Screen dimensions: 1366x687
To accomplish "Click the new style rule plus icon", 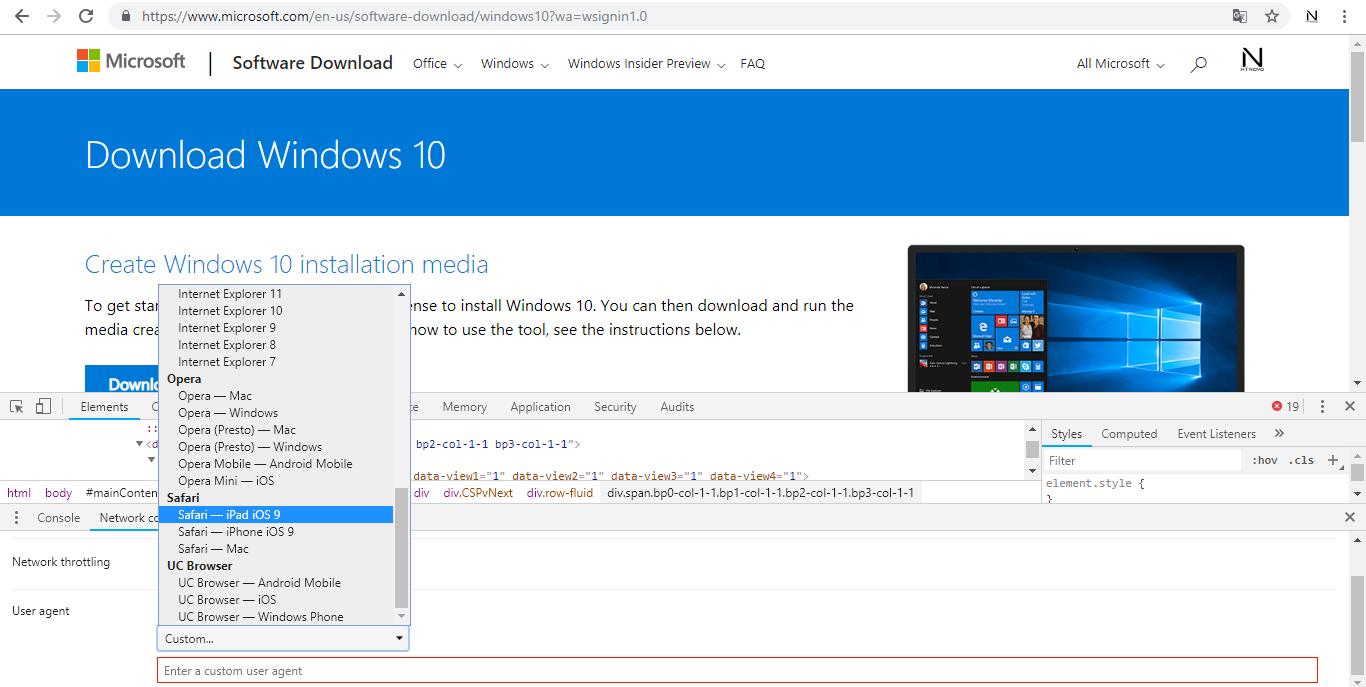I will [x=1332, y=460].
